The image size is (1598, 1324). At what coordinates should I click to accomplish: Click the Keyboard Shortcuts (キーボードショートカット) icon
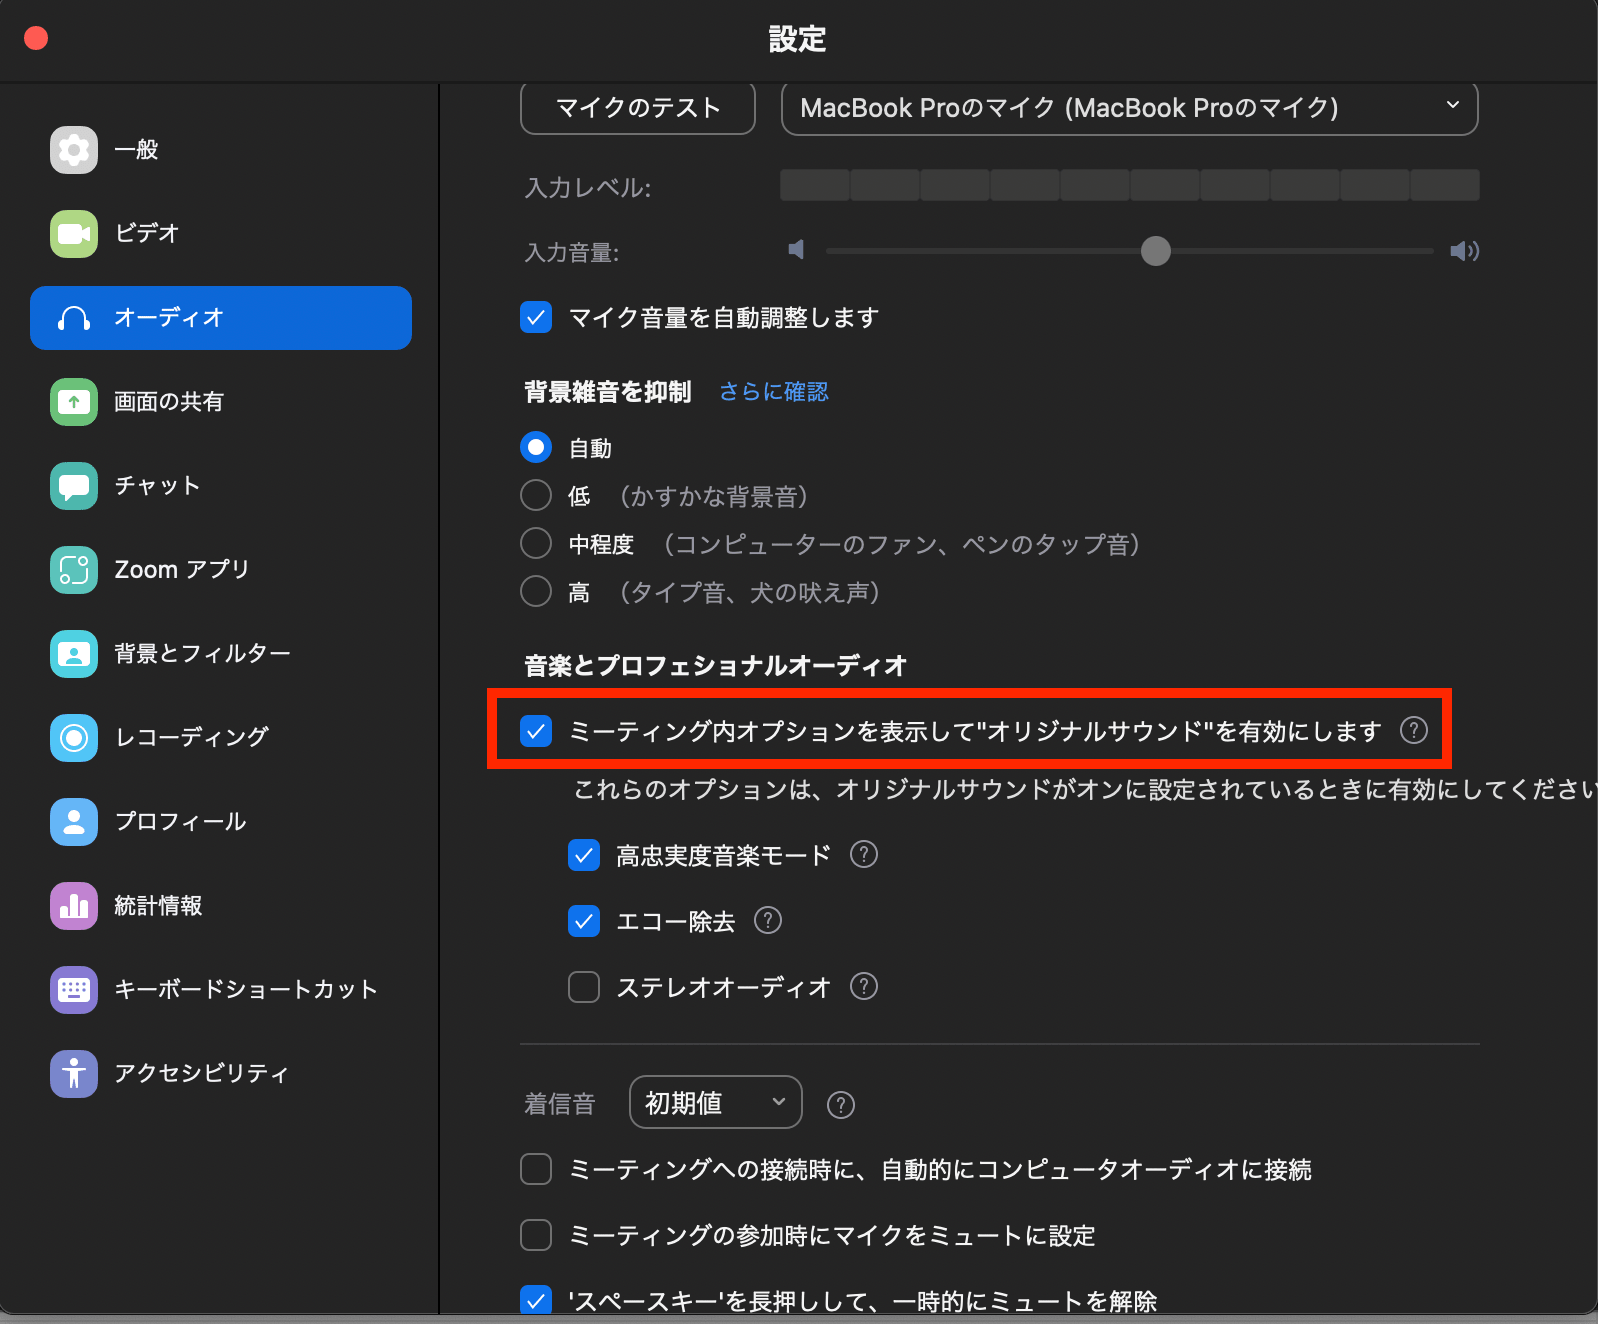(74, 990)
